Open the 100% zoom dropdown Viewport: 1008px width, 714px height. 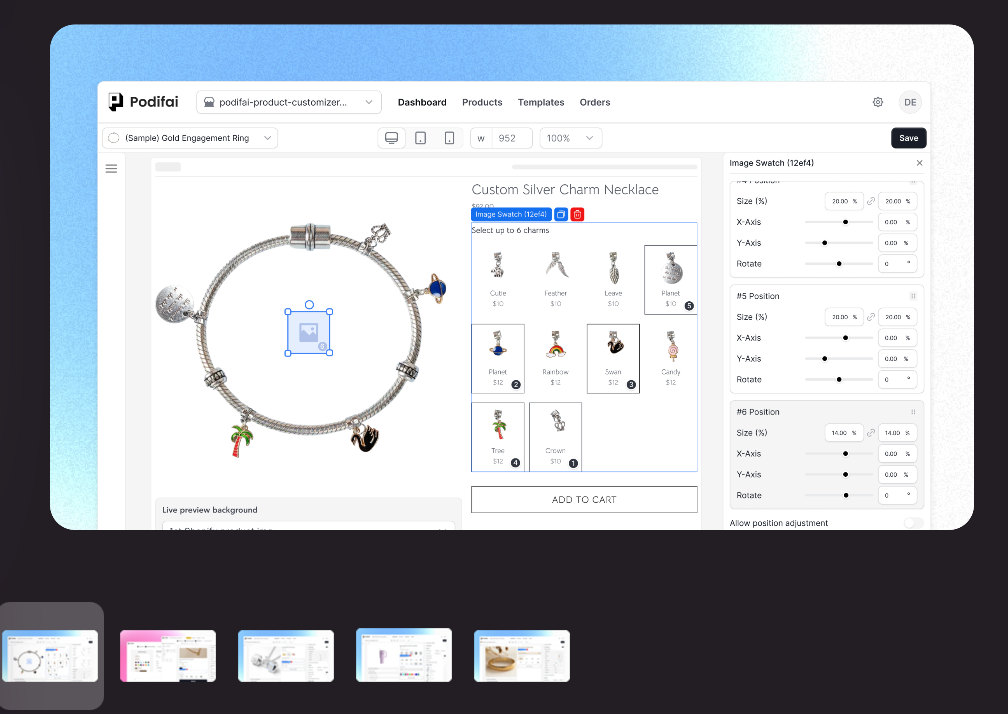tap(571, 138)
